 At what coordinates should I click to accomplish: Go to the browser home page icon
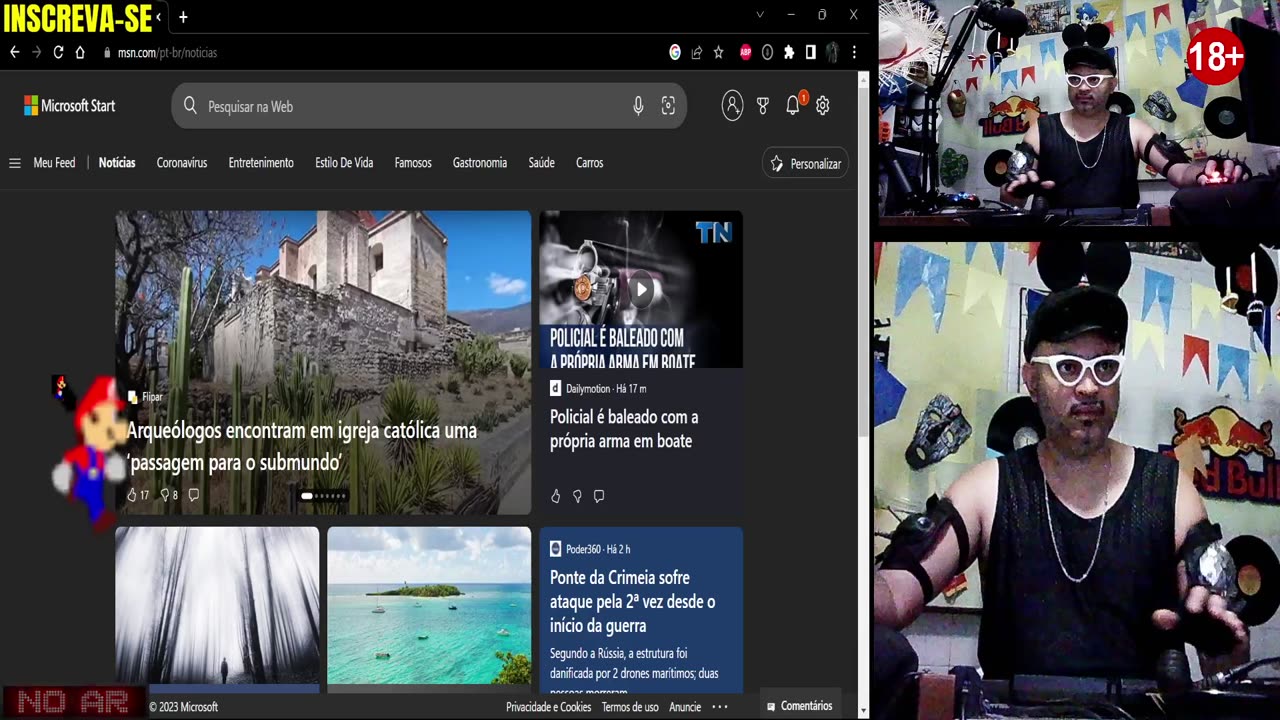point(80,52)
